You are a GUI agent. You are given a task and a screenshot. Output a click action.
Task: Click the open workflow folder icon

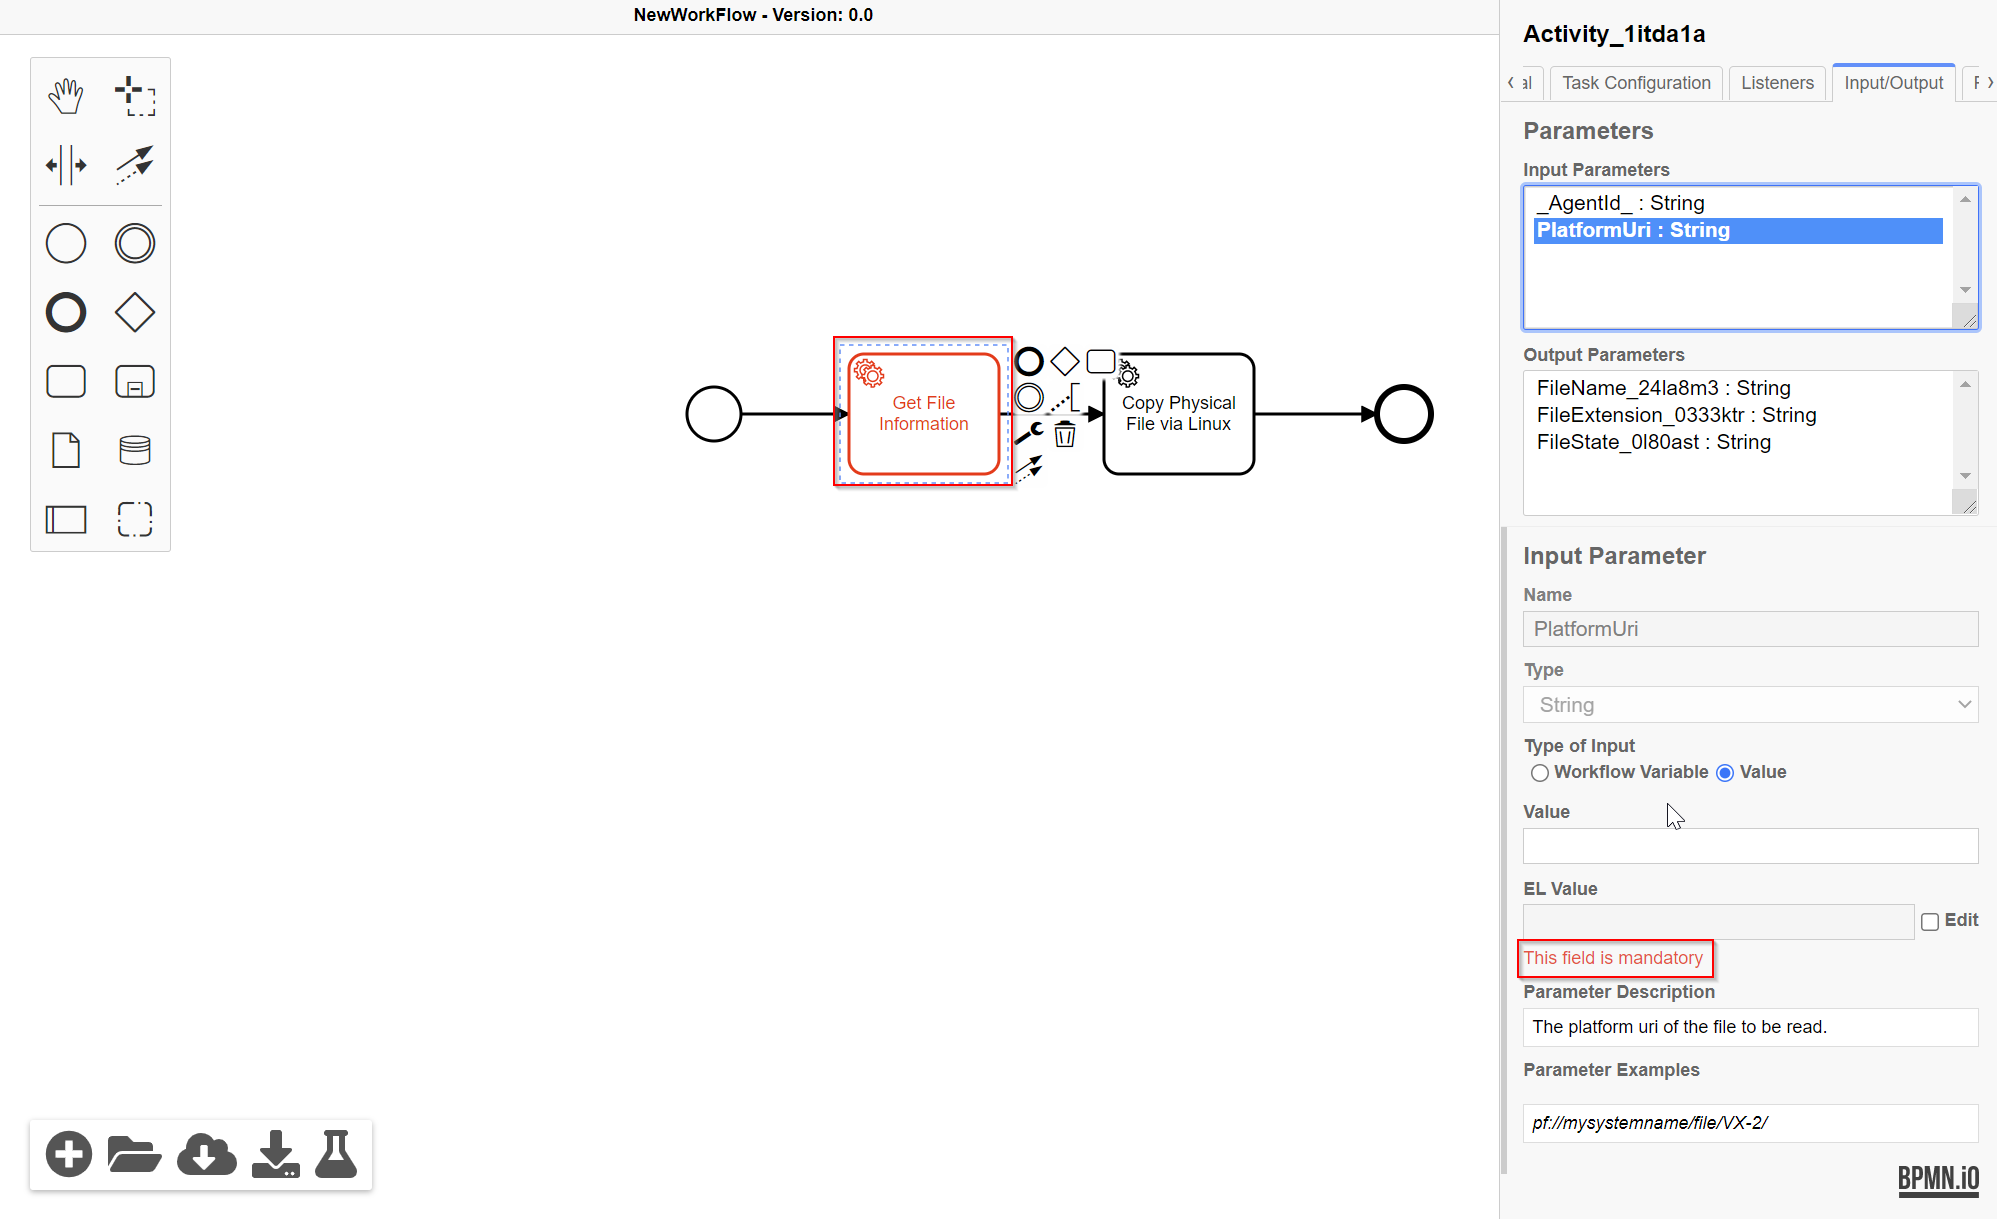tap(134, 1155)
